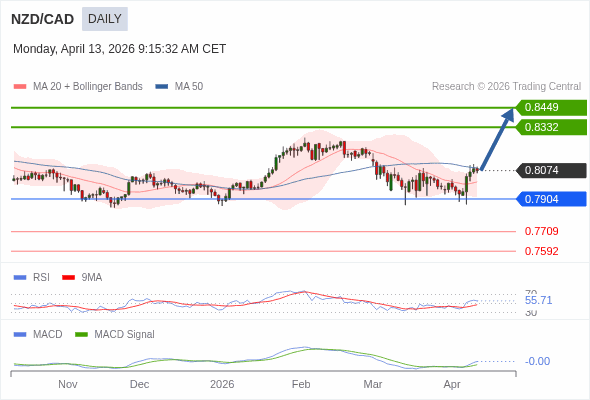Image resolution: width=590 pixels, height=400 pixels.
Task: Click the Feb label on time axis
Action: 301,384
